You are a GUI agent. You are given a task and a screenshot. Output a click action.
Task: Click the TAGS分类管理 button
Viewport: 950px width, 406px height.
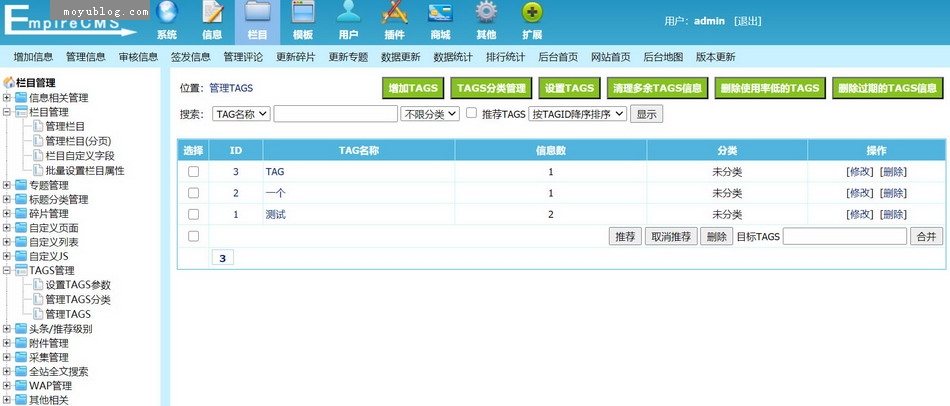[491, 88]
